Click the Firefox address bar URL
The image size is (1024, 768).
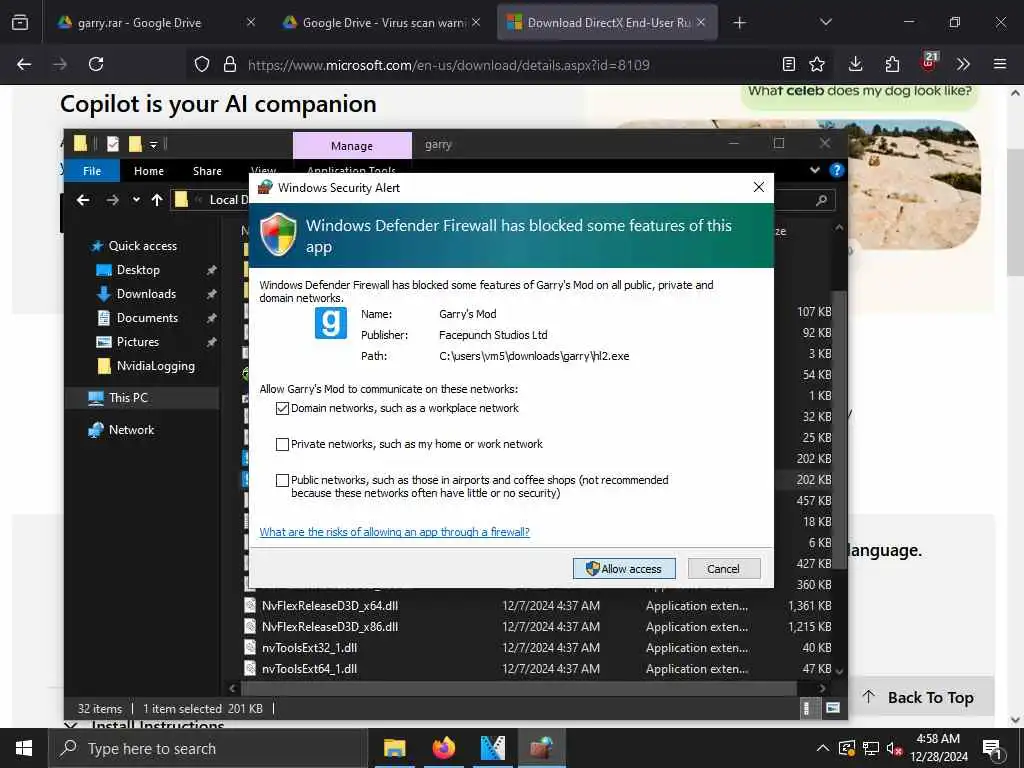pos(448,65)
